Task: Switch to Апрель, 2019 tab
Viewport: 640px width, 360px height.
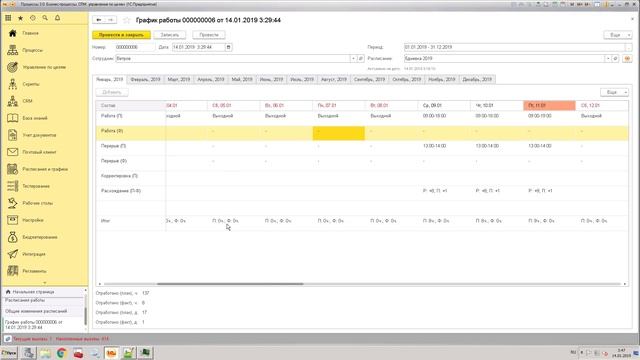Action: pos(211,80)
